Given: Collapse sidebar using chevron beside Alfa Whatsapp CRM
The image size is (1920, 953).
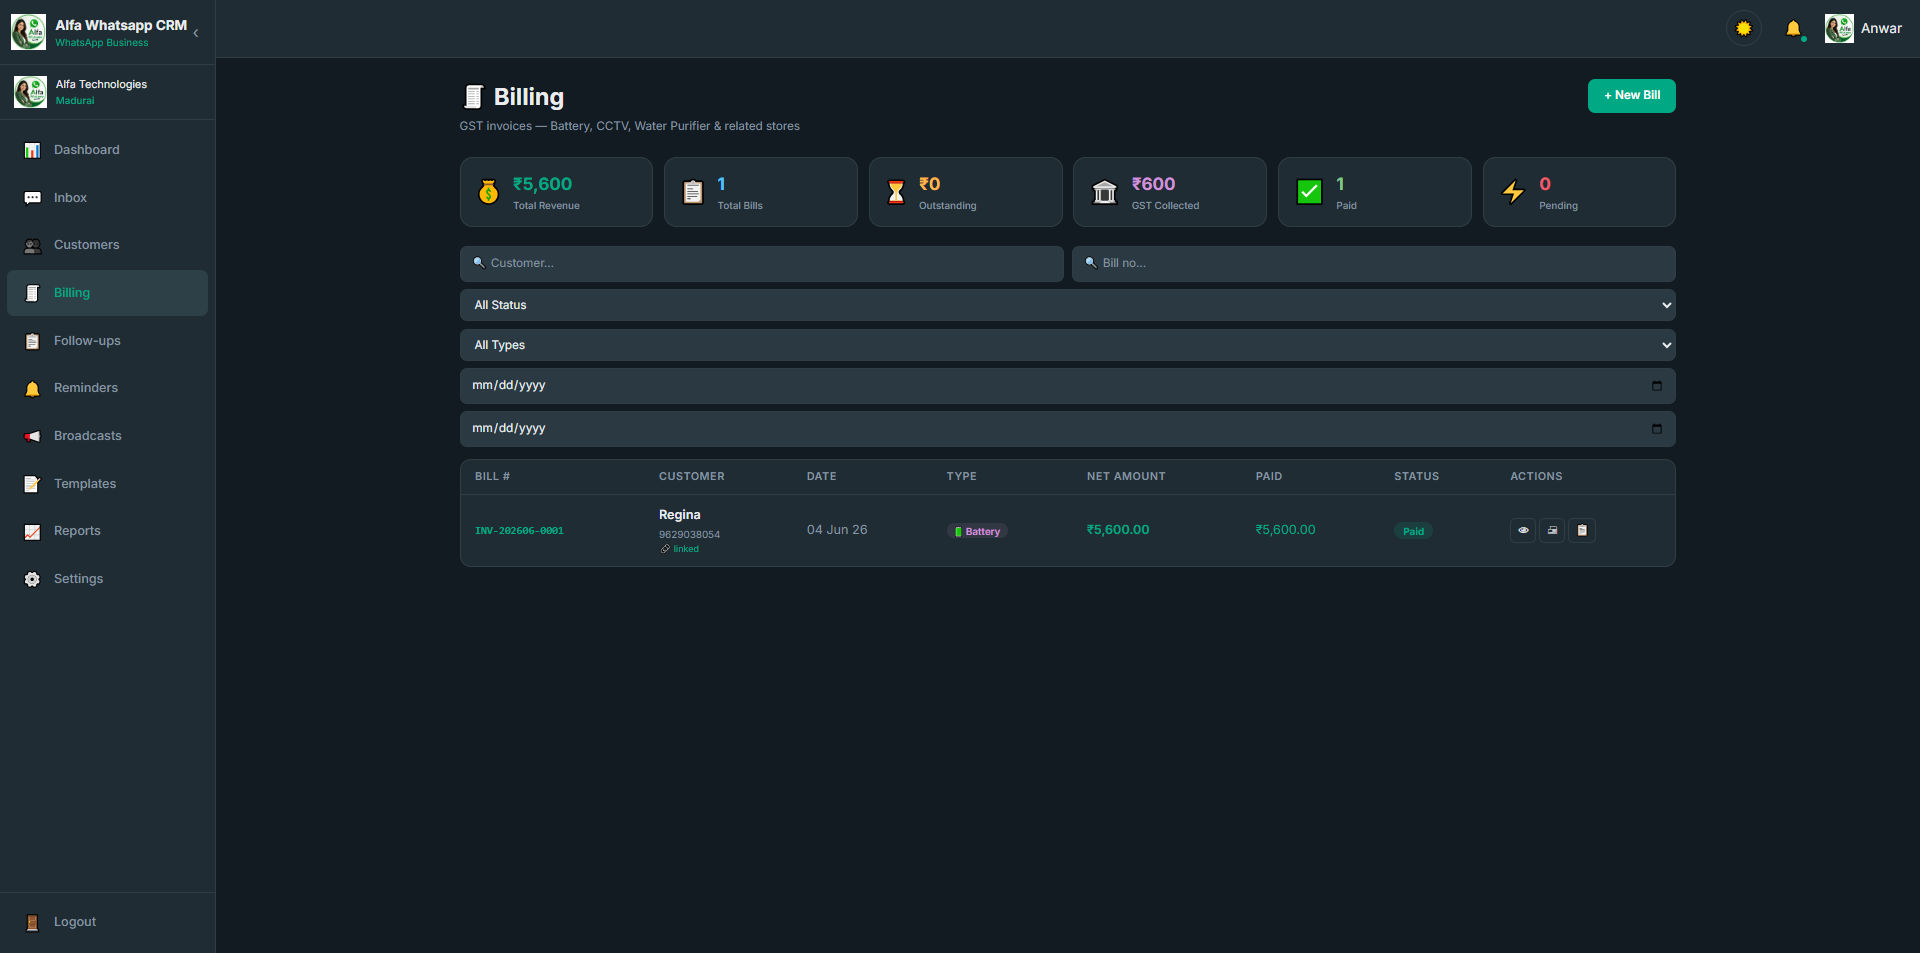Looking at the screenshot, I should [x=196, y=33].
